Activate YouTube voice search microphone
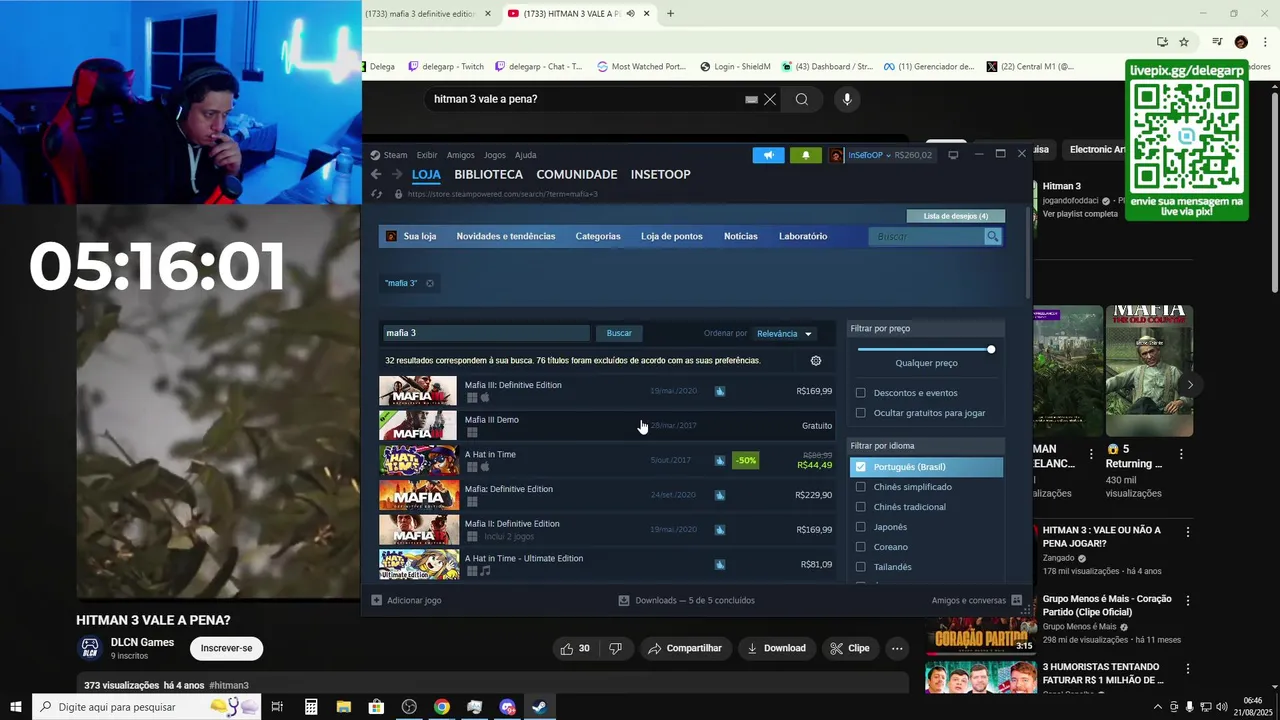The image size is (1280, 720). [x=847, y=99]
